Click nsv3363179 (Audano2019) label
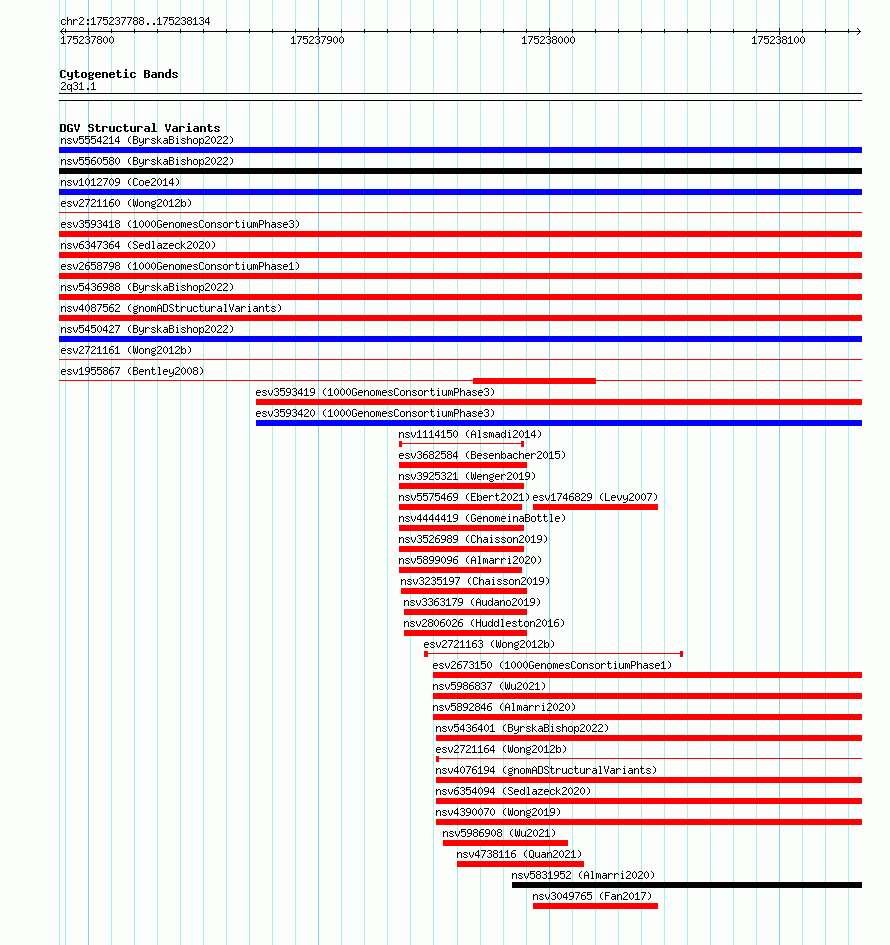The height and width of the screenshot is (945, 890). click(472, 603)
